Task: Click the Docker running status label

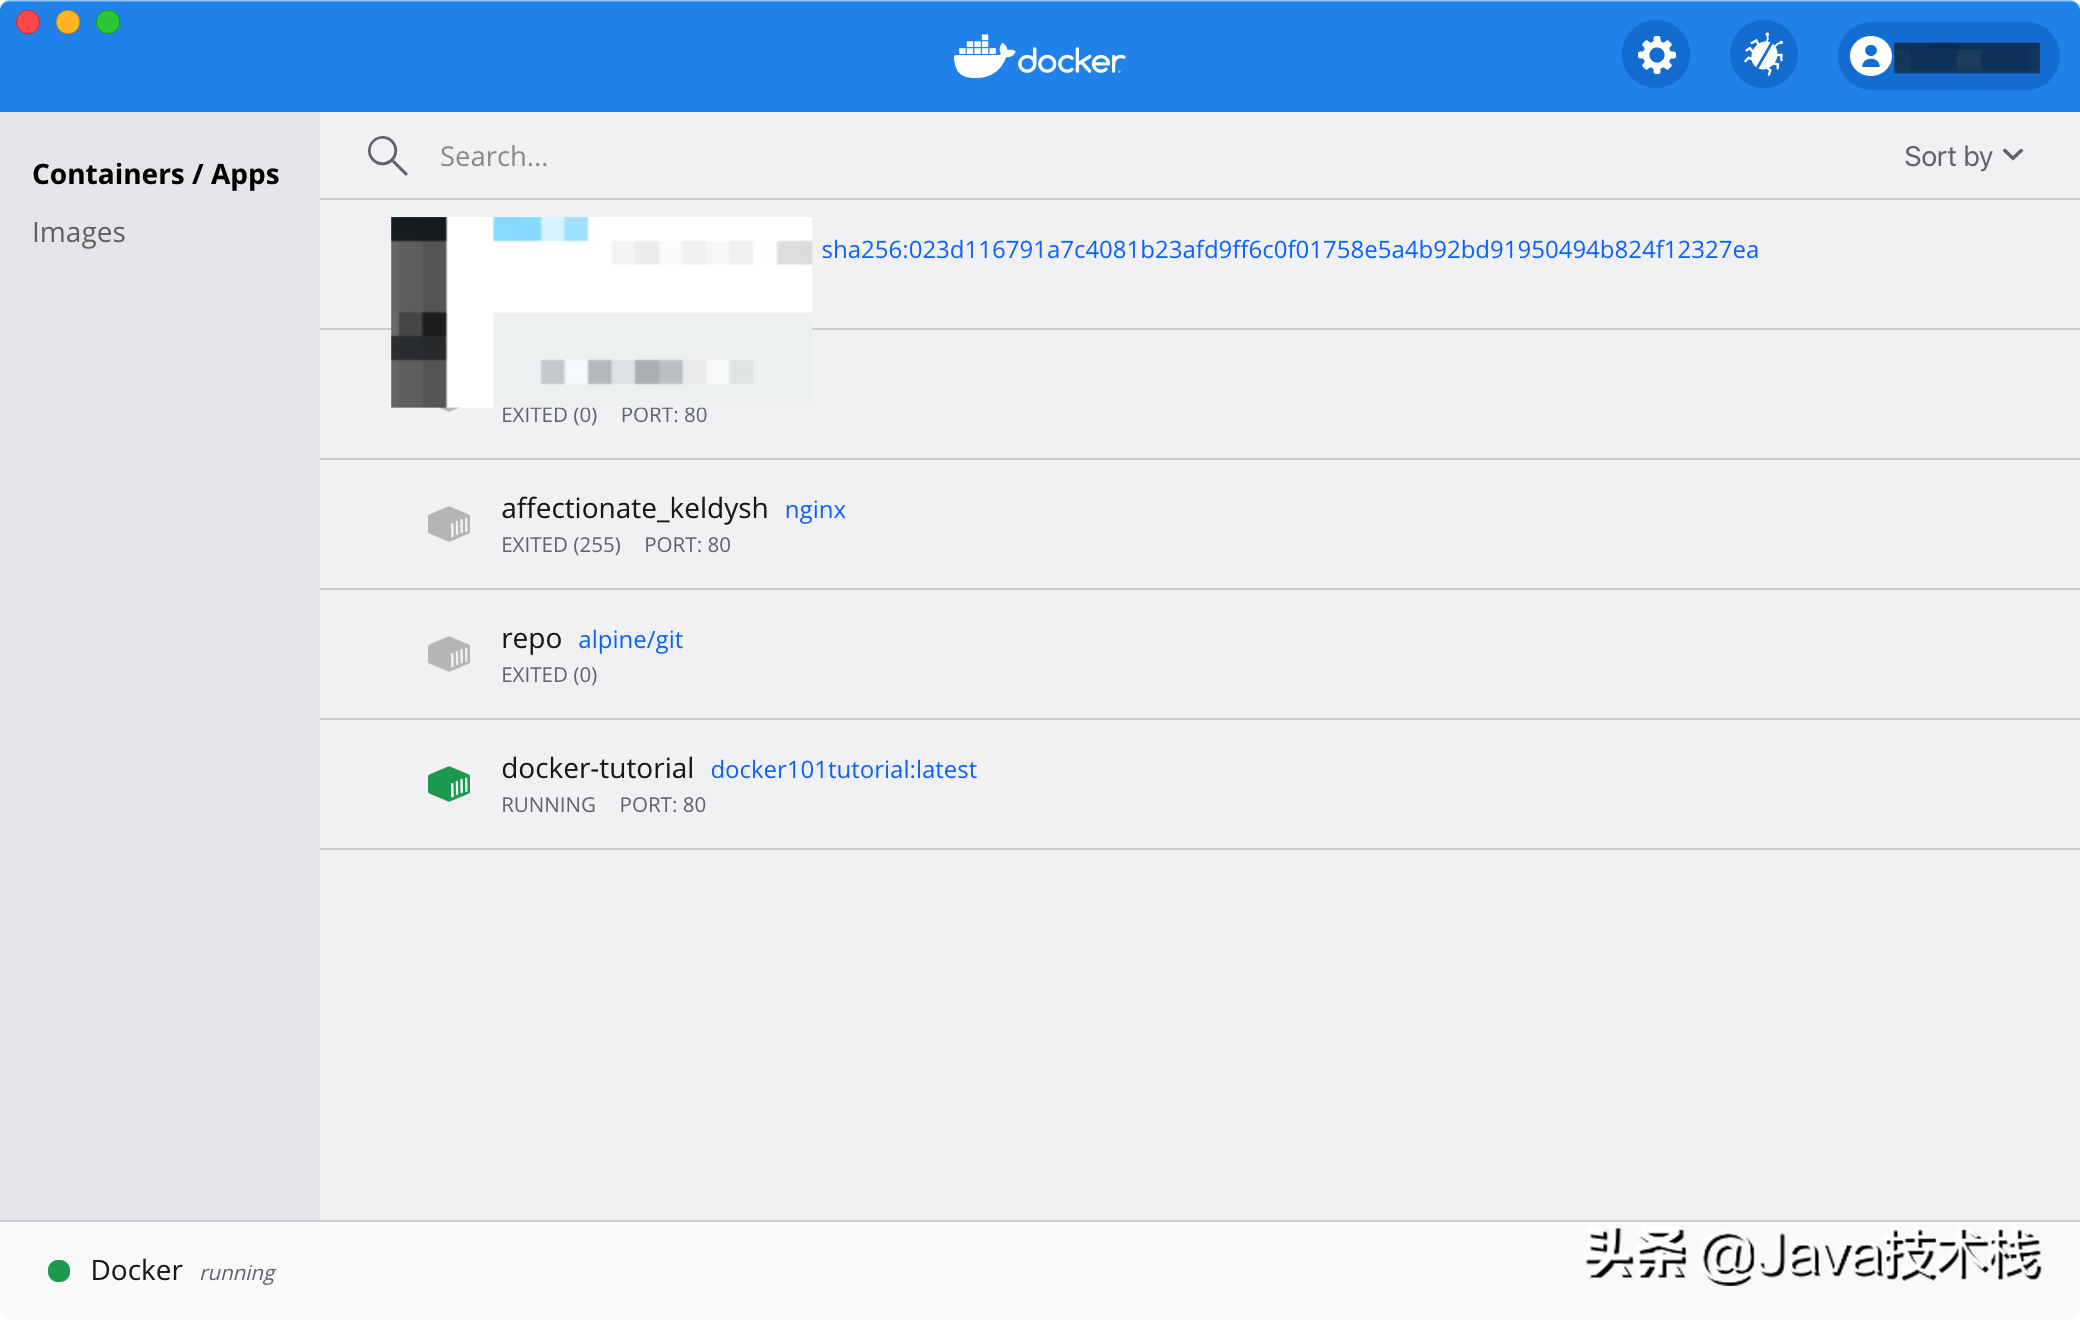Action: click(183, 1271)
